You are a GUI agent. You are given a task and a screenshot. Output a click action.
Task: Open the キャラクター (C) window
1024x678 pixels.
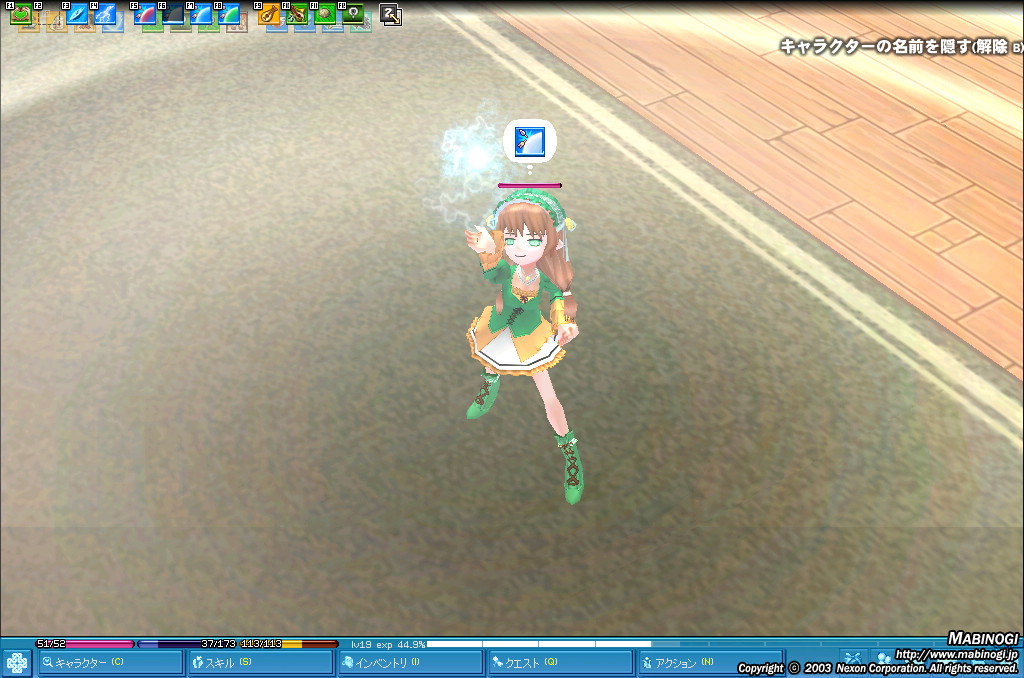pos(111,662)
